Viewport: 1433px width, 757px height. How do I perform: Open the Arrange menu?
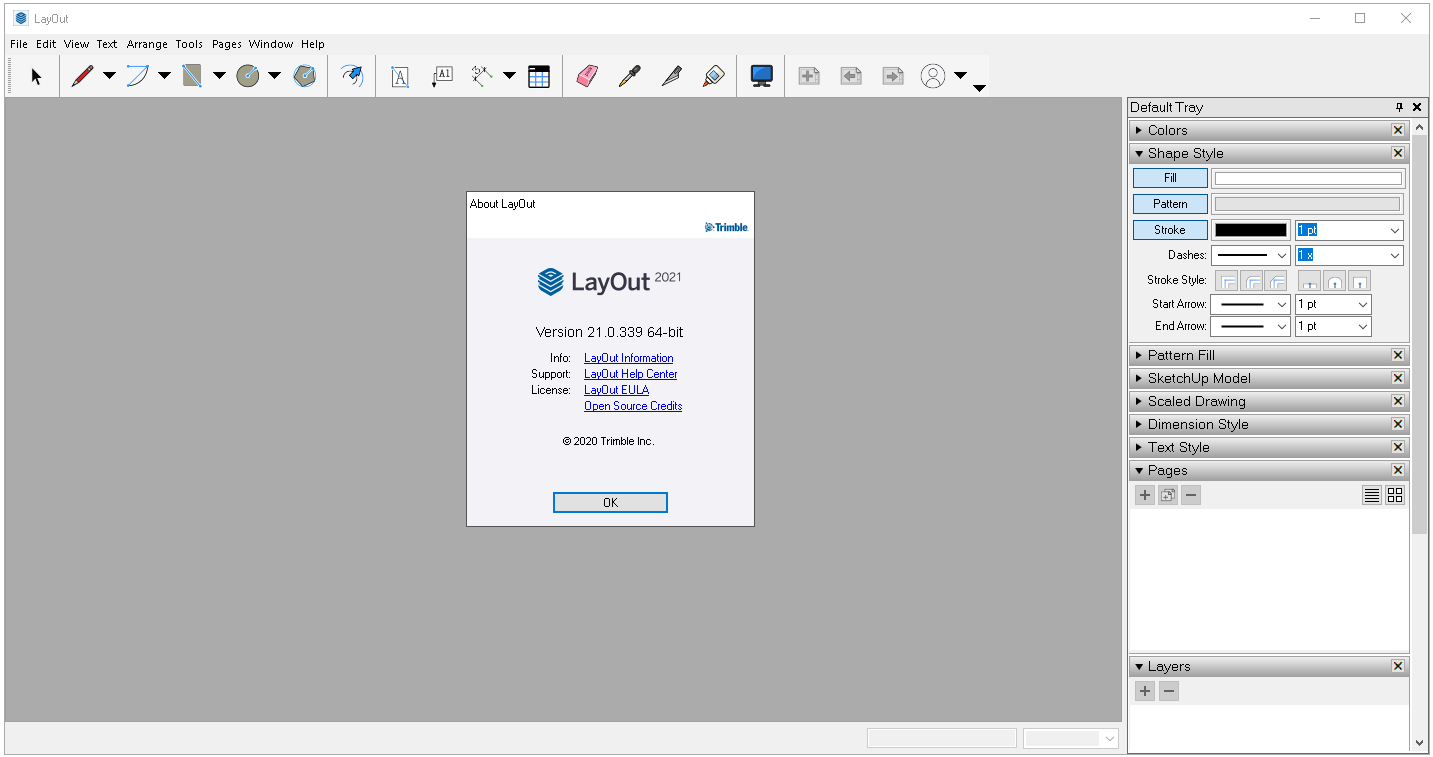(147, 44)
